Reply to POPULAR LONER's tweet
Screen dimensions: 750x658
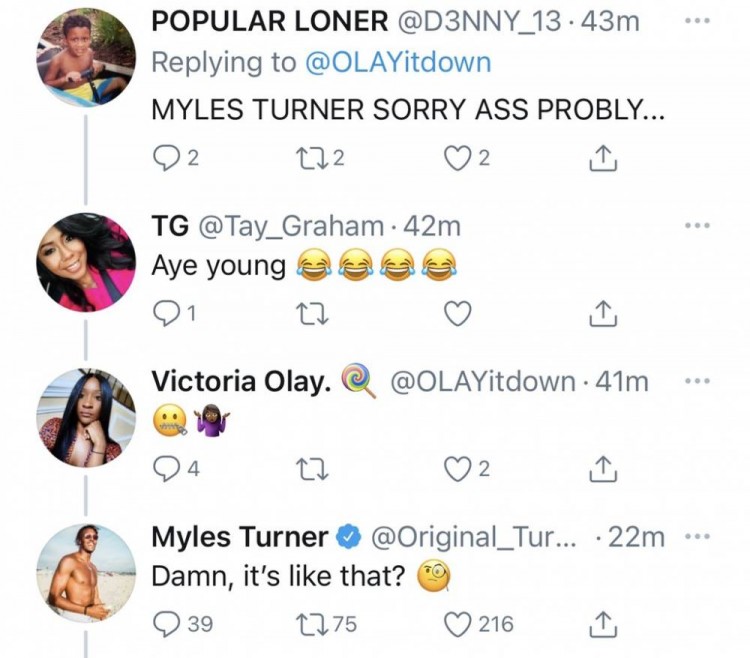[x=163, y=157]
